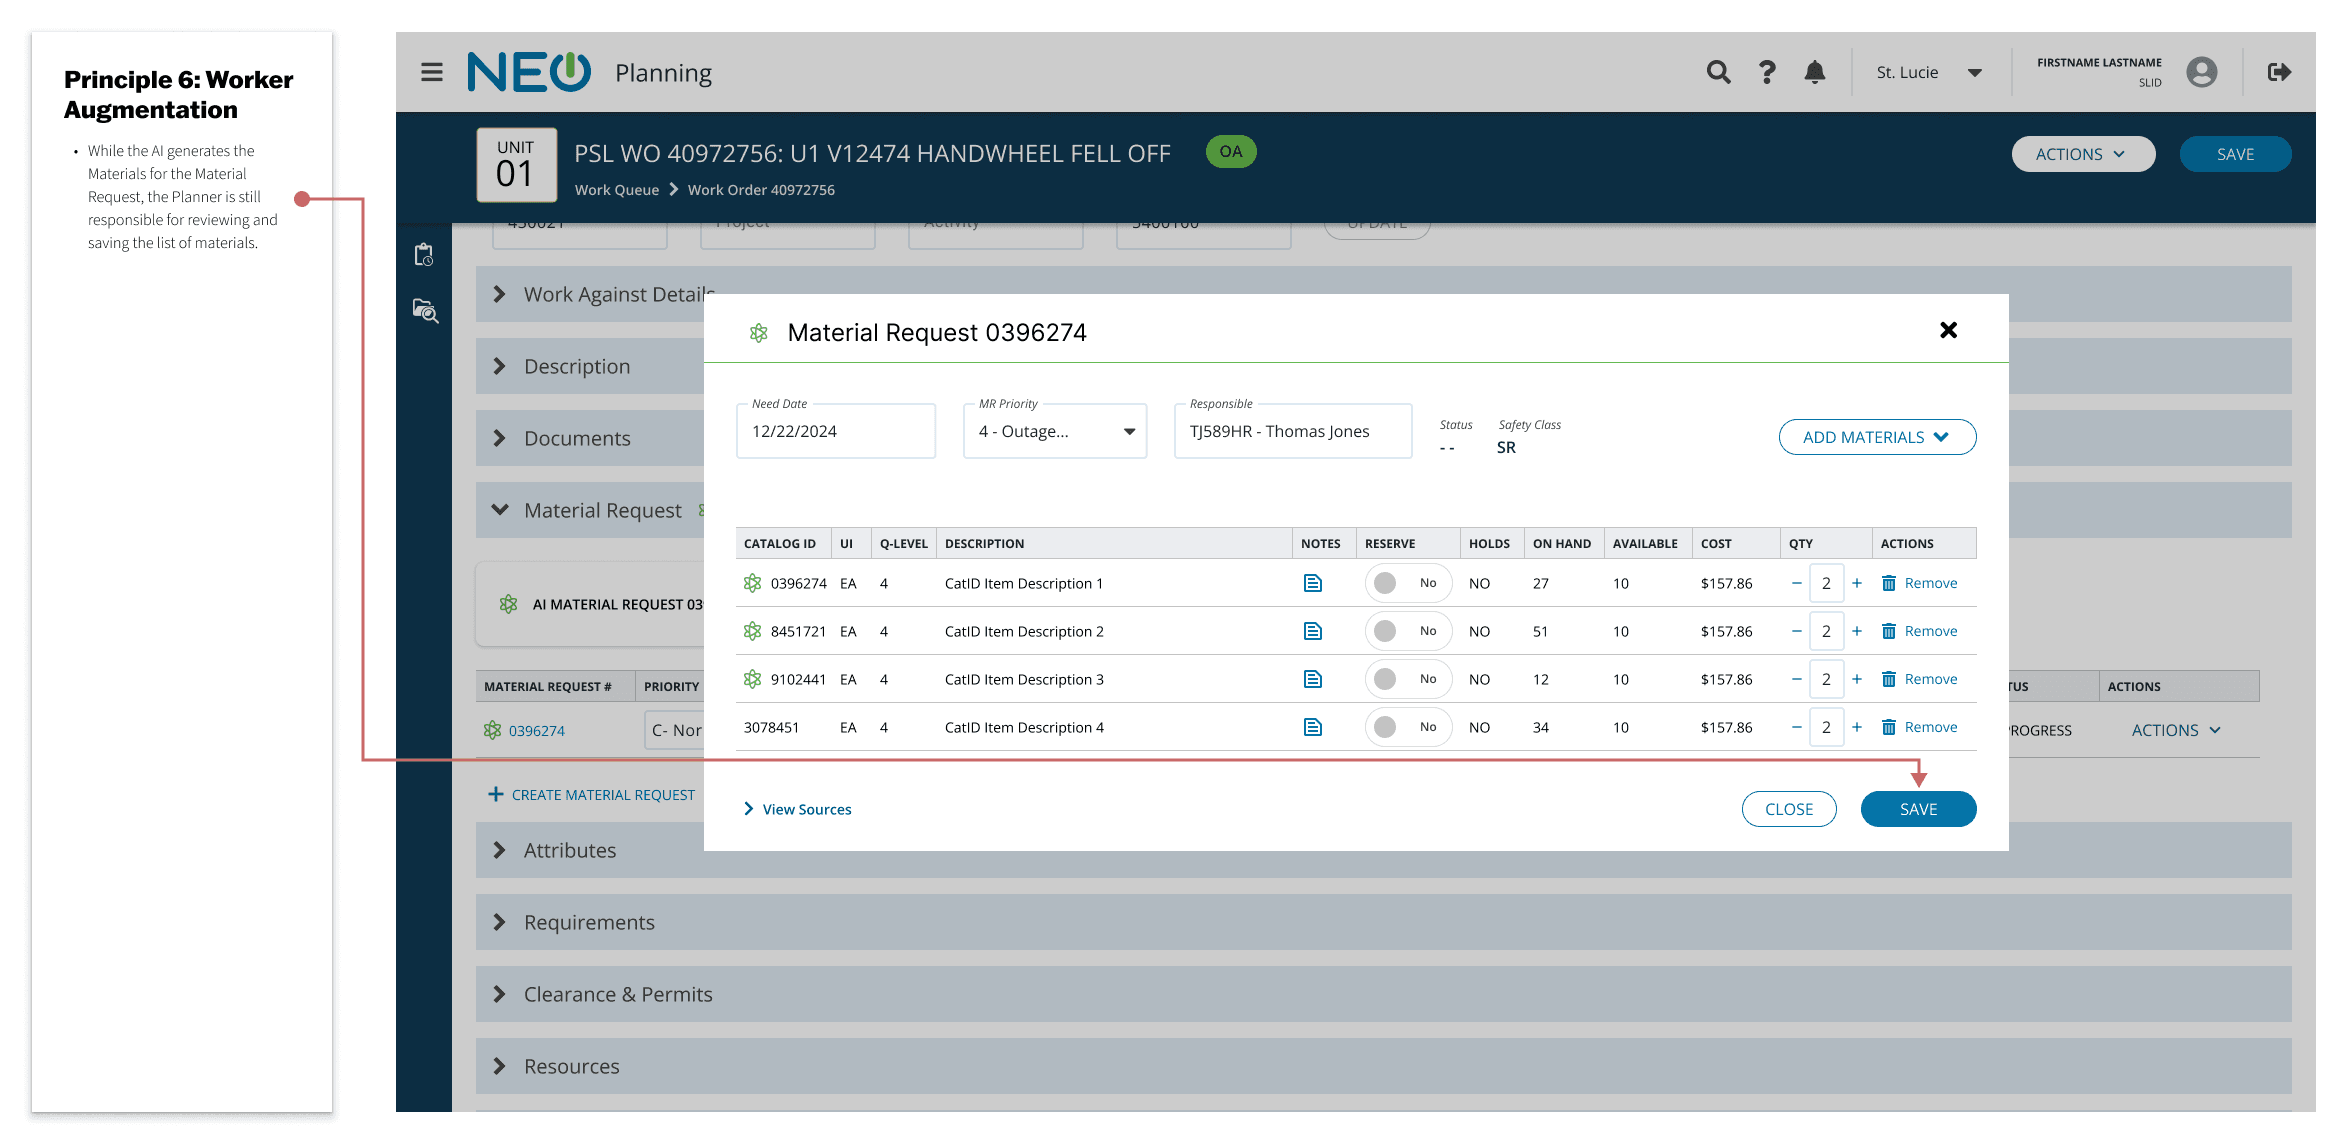Open the hamburger navigation menu
The width and height of the screenshot is (2348, 1144).
pos(431,72)
